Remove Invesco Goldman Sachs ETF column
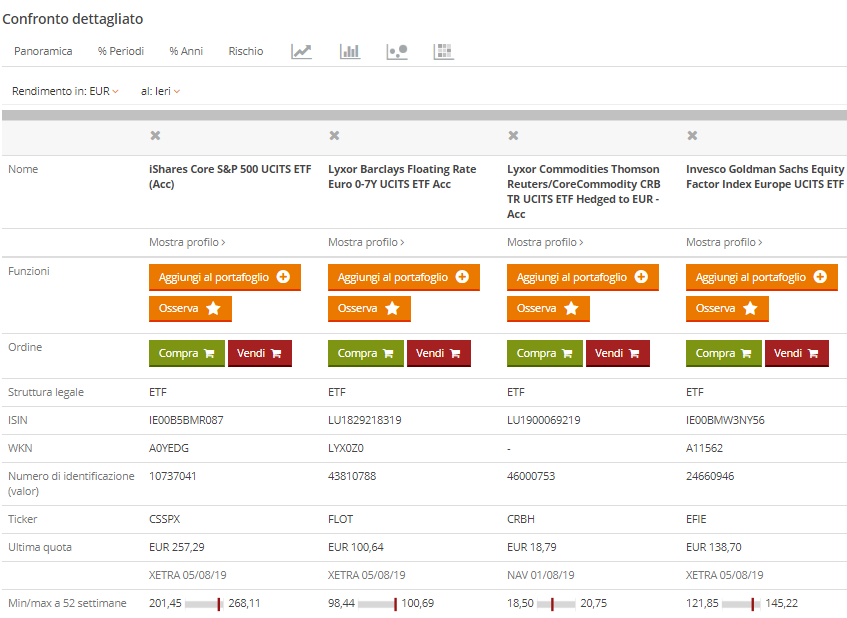 point(692,136)
